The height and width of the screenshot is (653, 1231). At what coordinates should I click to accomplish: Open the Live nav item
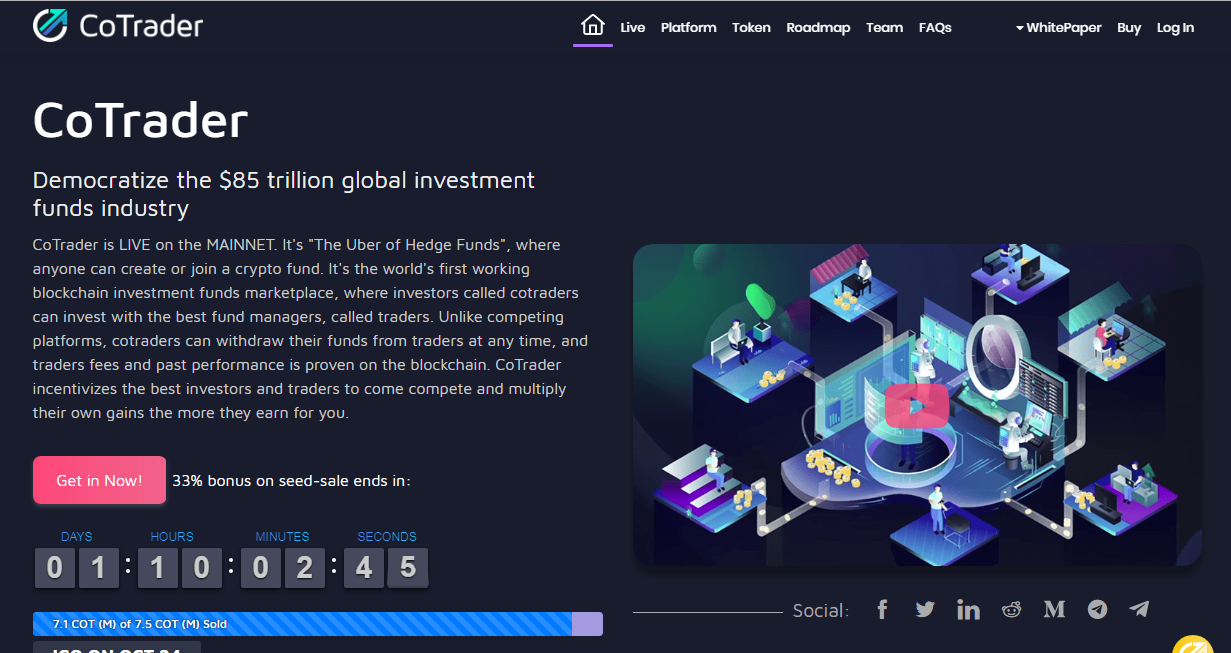(x=633, y=28)
